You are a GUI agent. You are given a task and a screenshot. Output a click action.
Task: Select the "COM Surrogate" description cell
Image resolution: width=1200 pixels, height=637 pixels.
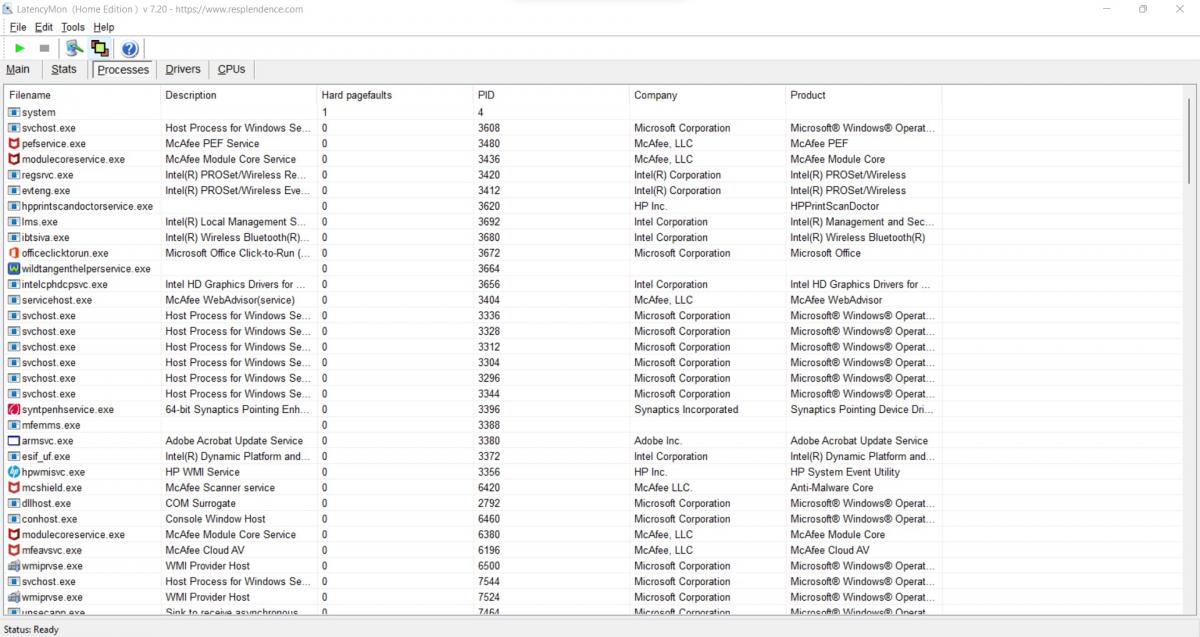pyautogui.click(x=200, y=503)
